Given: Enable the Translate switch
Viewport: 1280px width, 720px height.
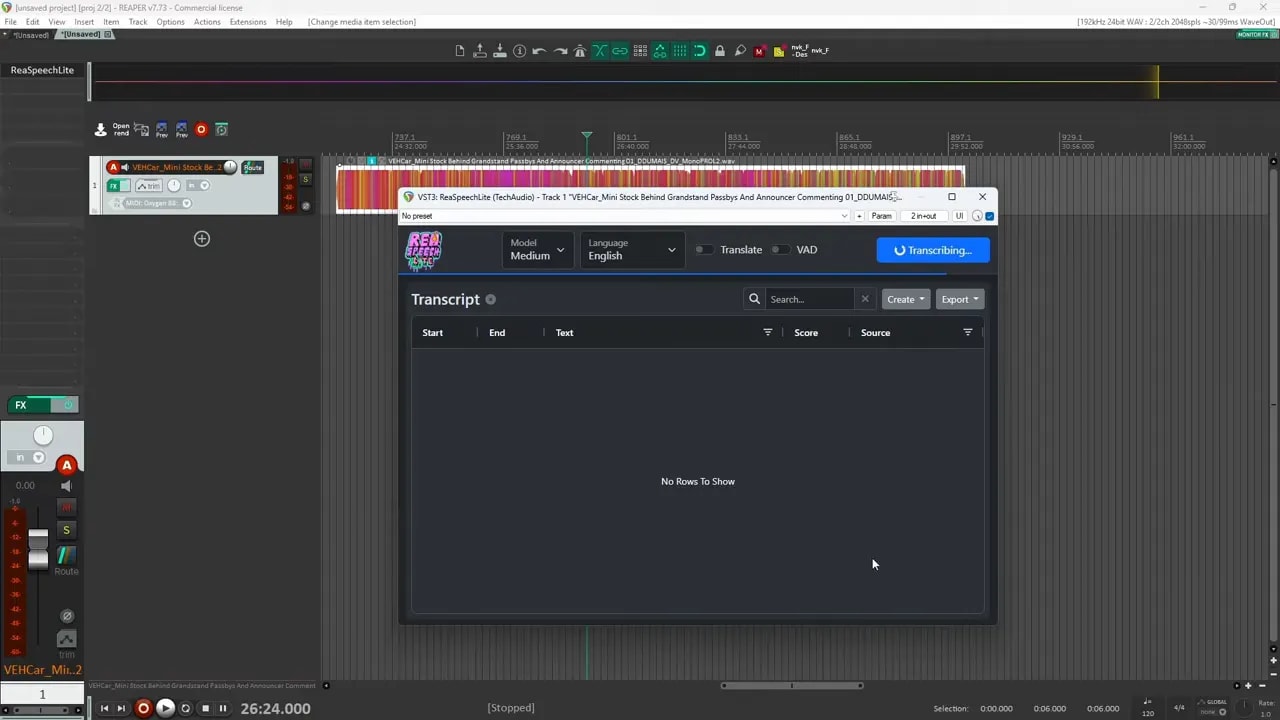Looking at the screenshot, I should [x=704, y=250].
